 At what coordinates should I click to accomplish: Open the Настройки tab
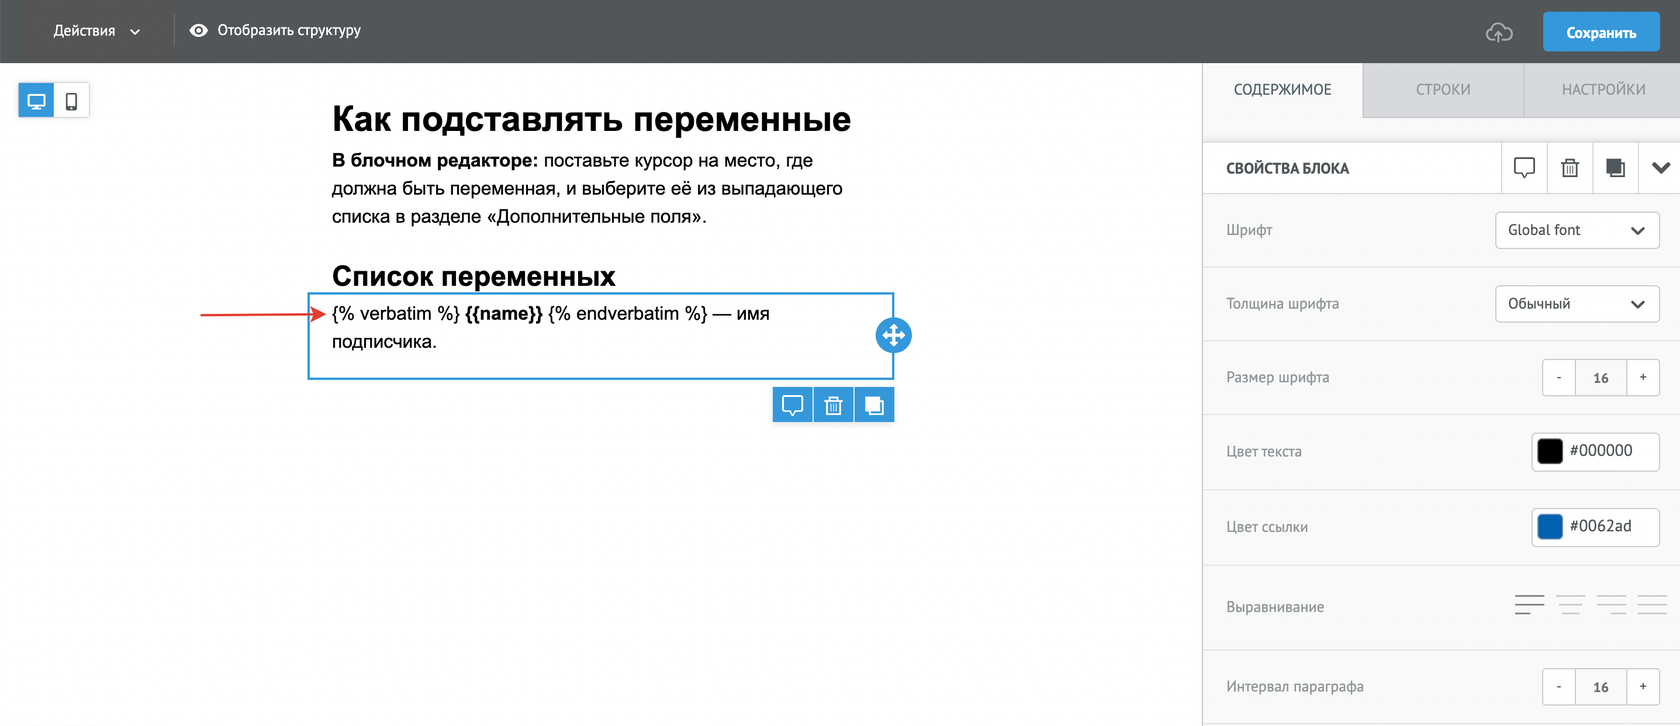(x=1603, y=90)
